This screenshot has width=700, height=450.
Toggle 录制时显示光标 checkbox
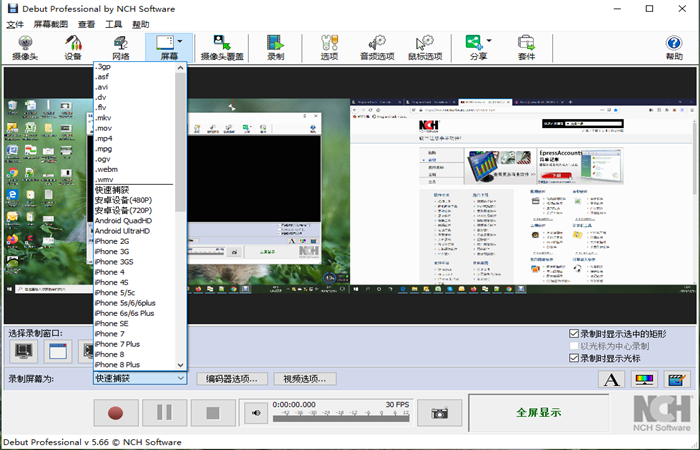[574, 358]
